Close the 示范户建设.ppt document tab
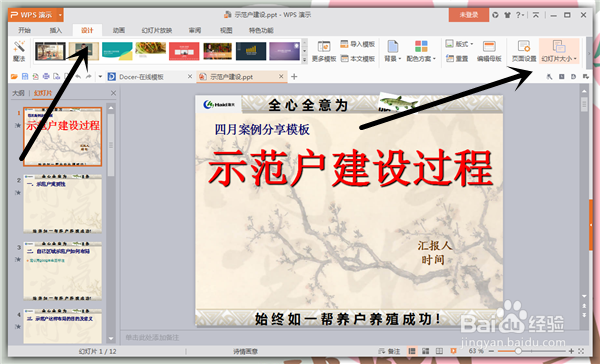600x364 pixels. 281,77
